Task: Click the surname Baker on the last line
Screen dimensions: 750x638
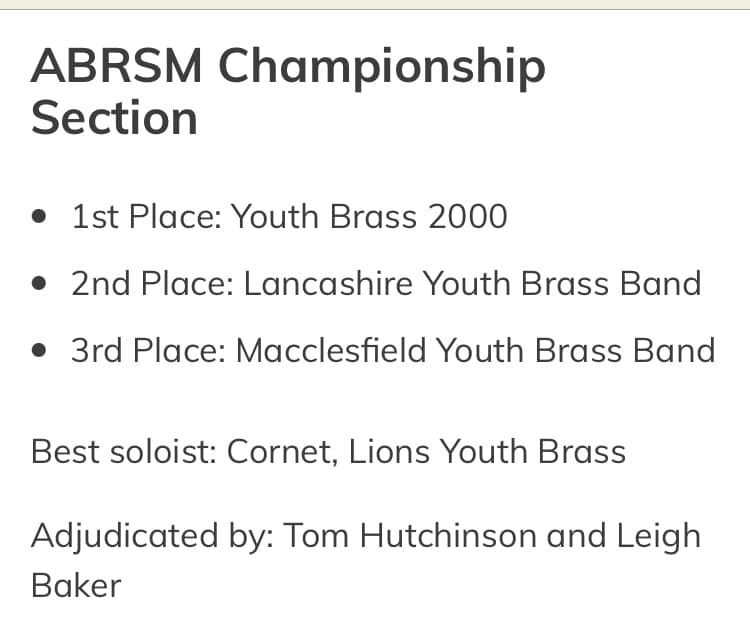Action: (x=76, y=584)
